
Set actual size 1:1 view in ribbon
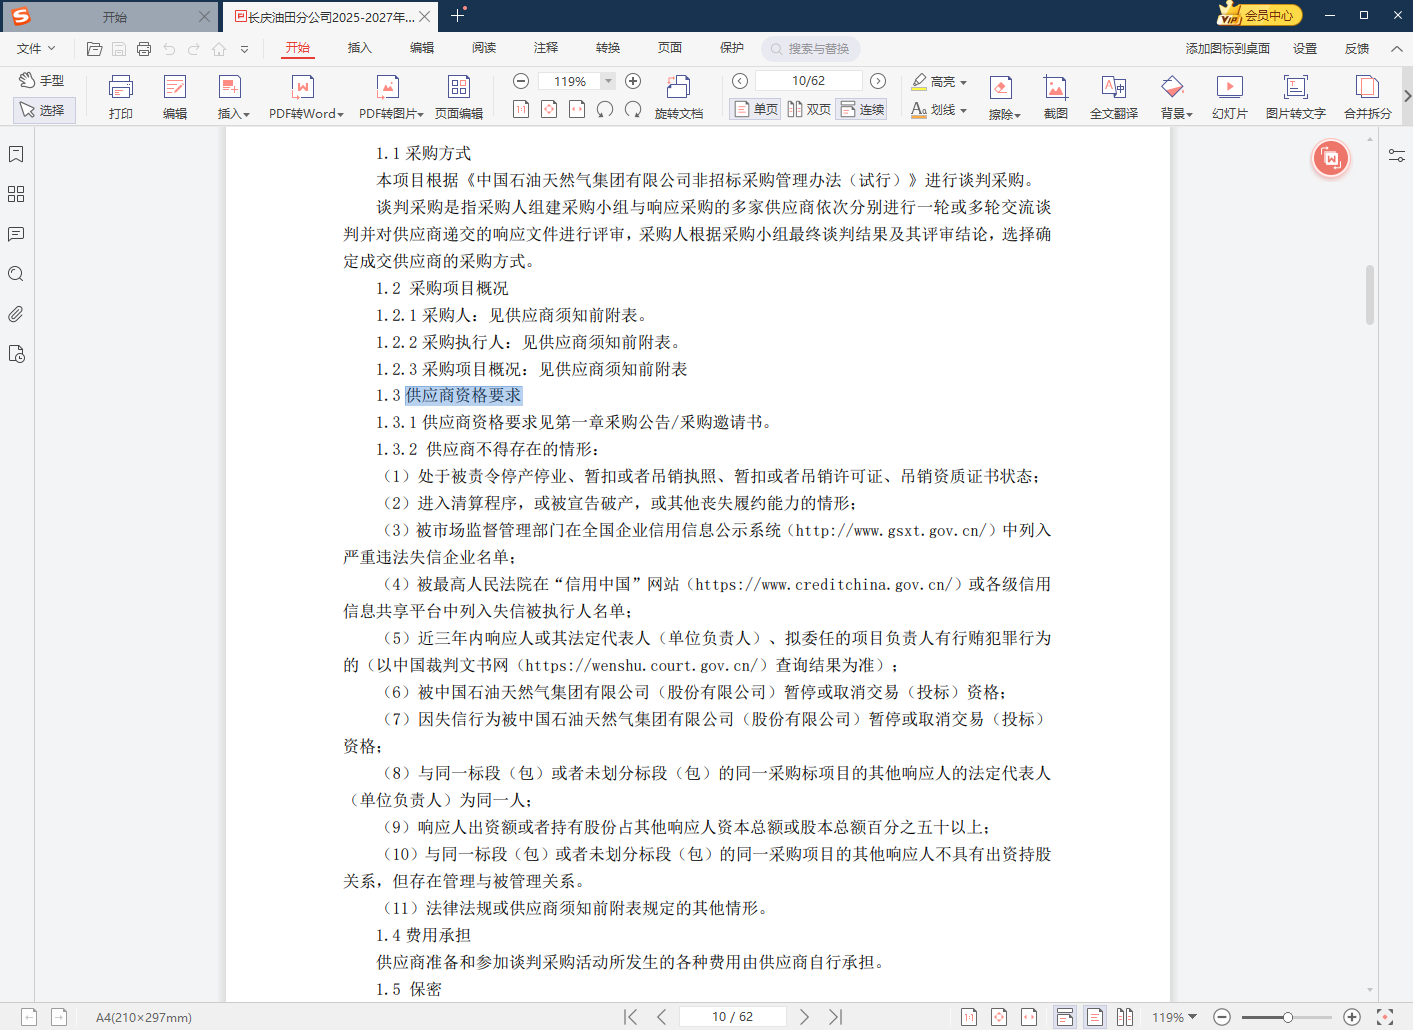pyautogui.click(x=521, y=109)
